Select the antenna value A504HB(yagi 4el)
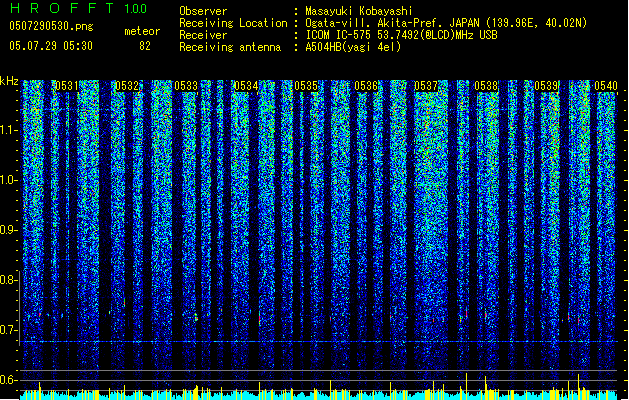The image size is (629, 400). pos(353,47)
